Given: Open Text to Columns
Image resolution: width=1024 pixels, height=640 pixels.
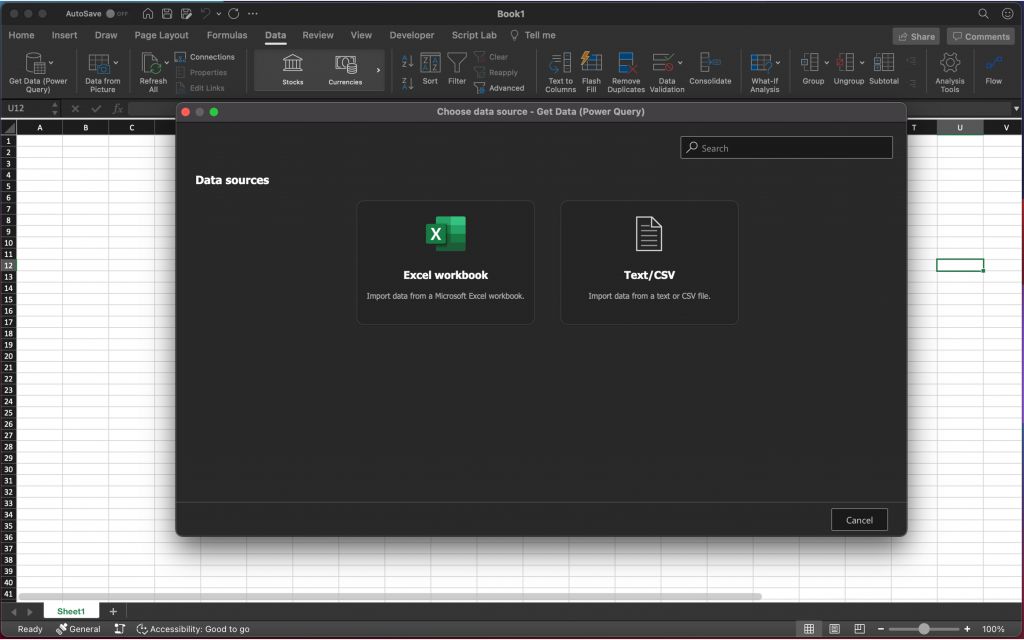Looking at the screenshot, I should click(560, 72).
